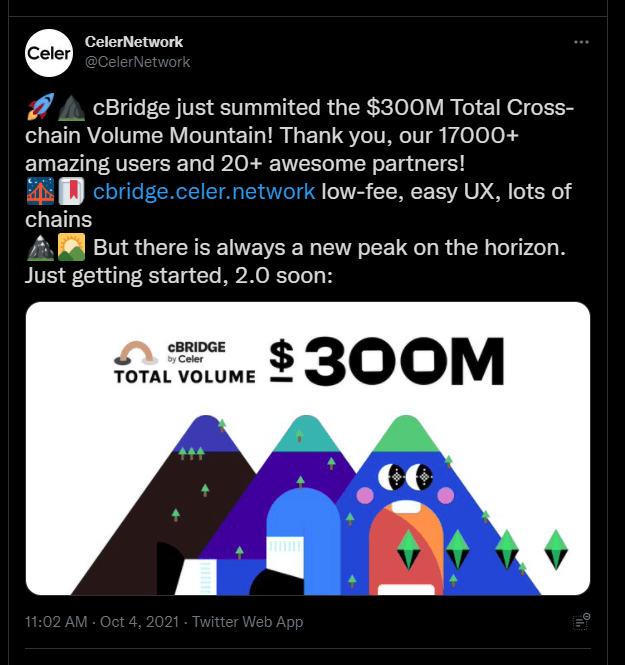Open the tweet's $300M image
The image size is (625, 665).
coord(307,448)
